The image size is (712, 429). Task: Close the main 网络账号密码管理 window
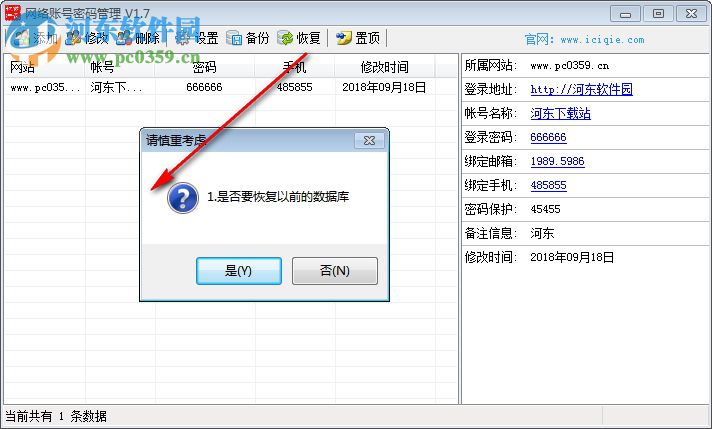[691, 14]
